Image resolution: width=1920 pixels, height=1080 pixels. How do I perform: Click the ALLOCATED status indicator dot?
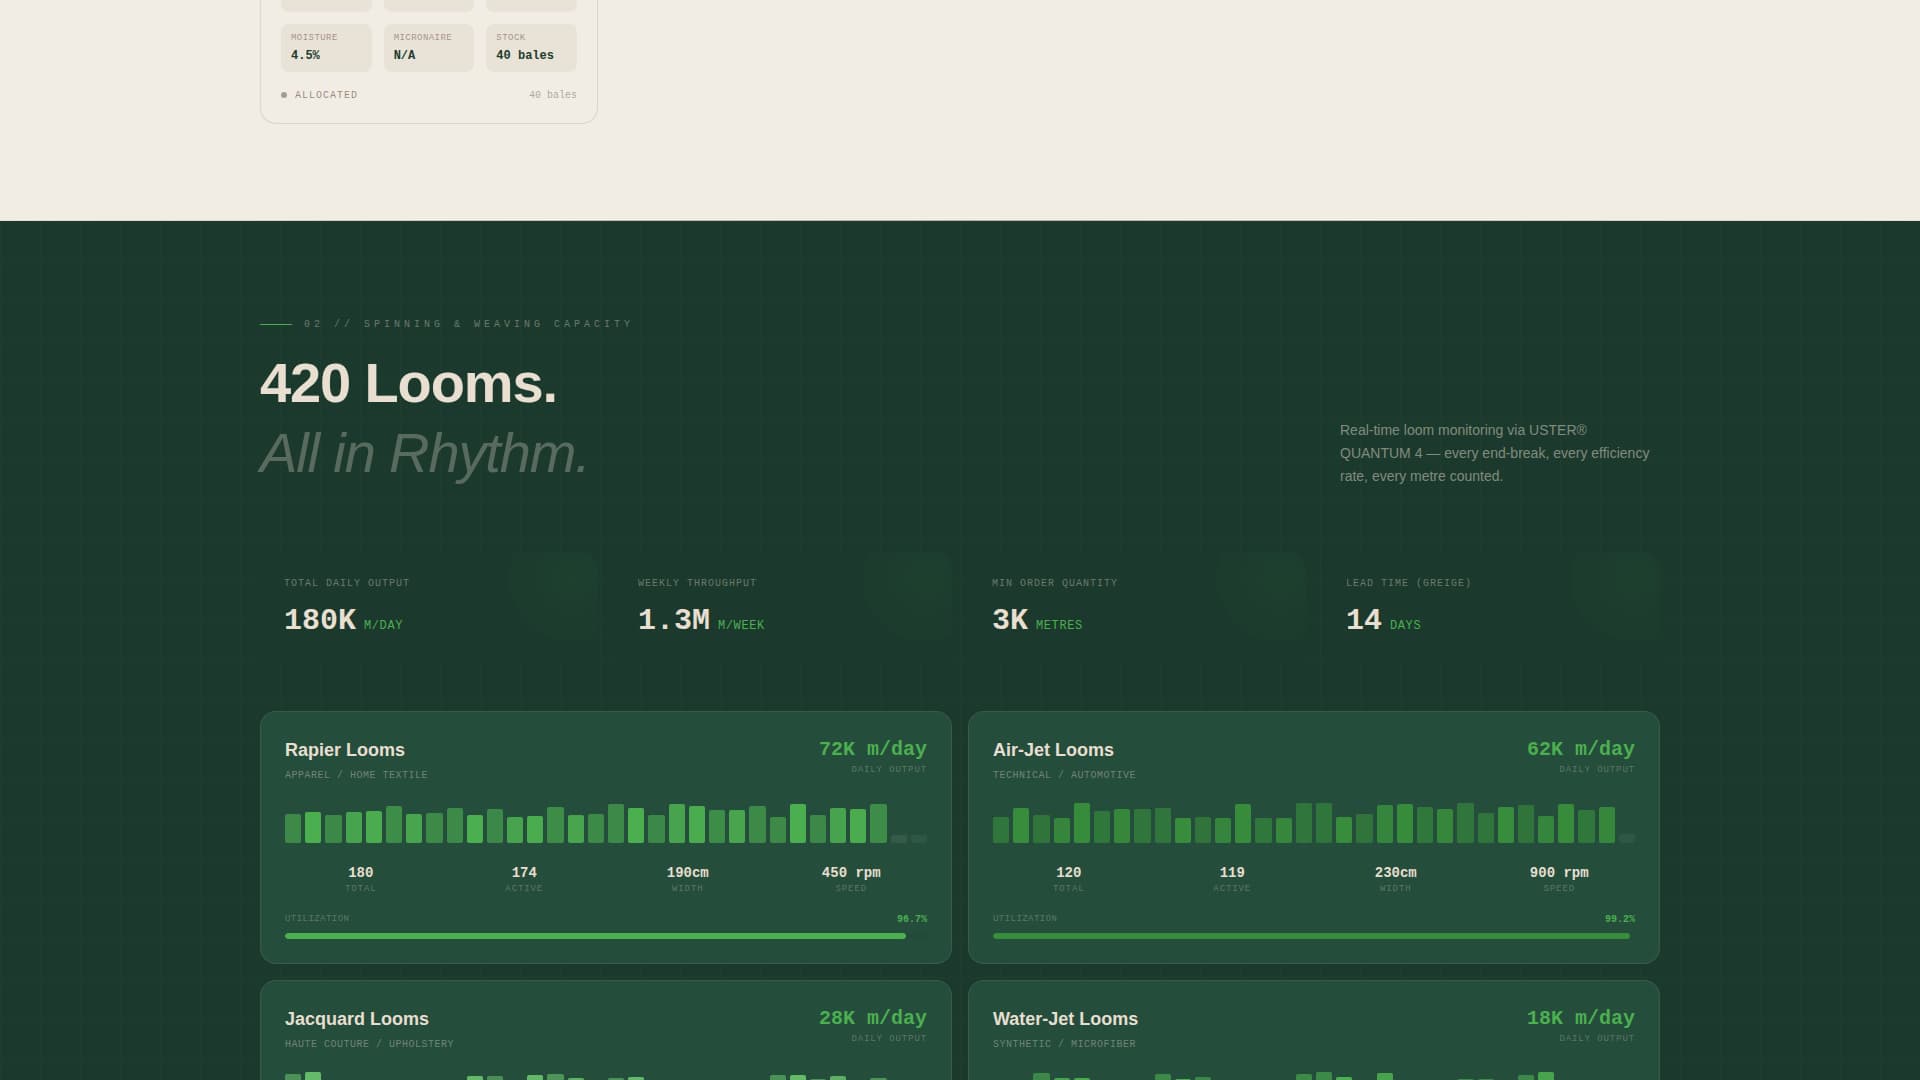[x=285, y=94]
